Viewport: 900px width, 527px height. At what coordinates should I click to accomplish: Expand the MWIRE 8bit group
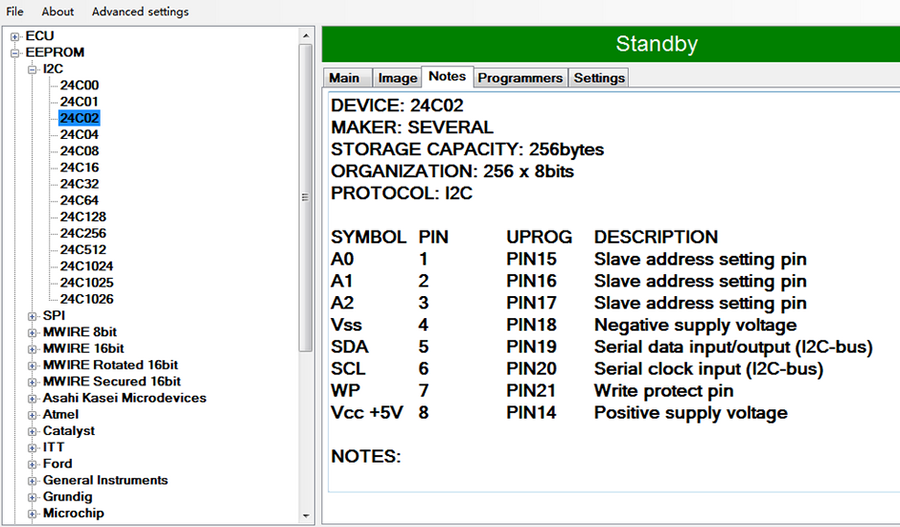[32, 333]
